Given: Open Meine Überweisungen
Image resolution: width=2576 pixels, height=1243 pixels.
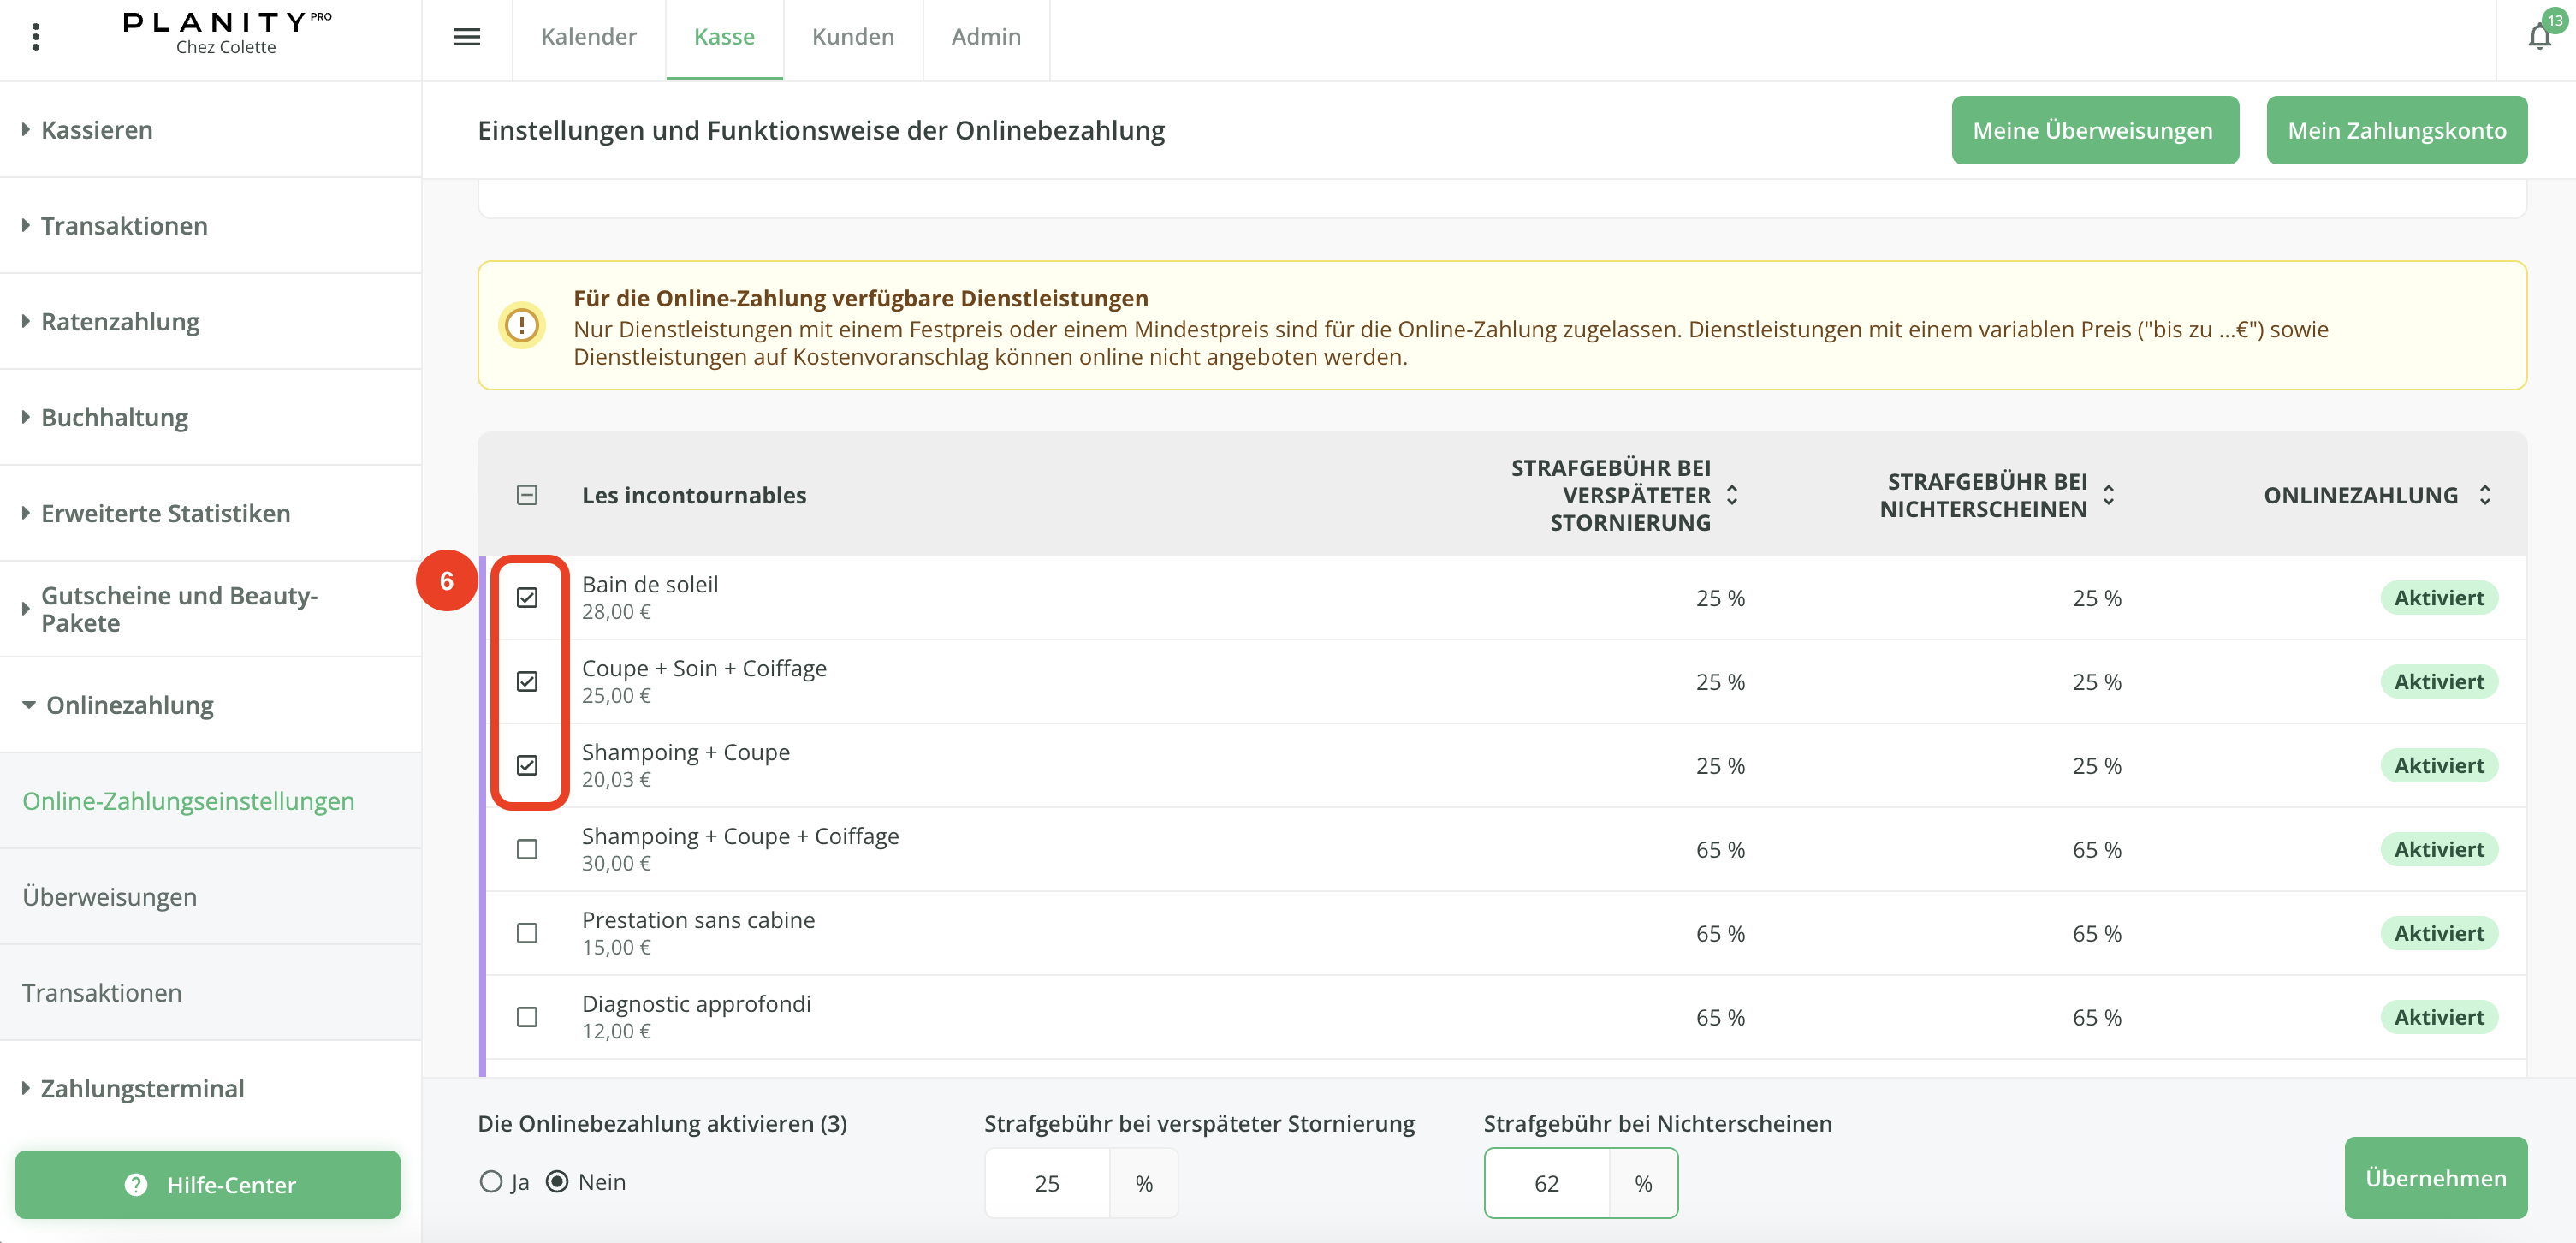Looking at the screenshot, I should click(x=2094, y=130).
